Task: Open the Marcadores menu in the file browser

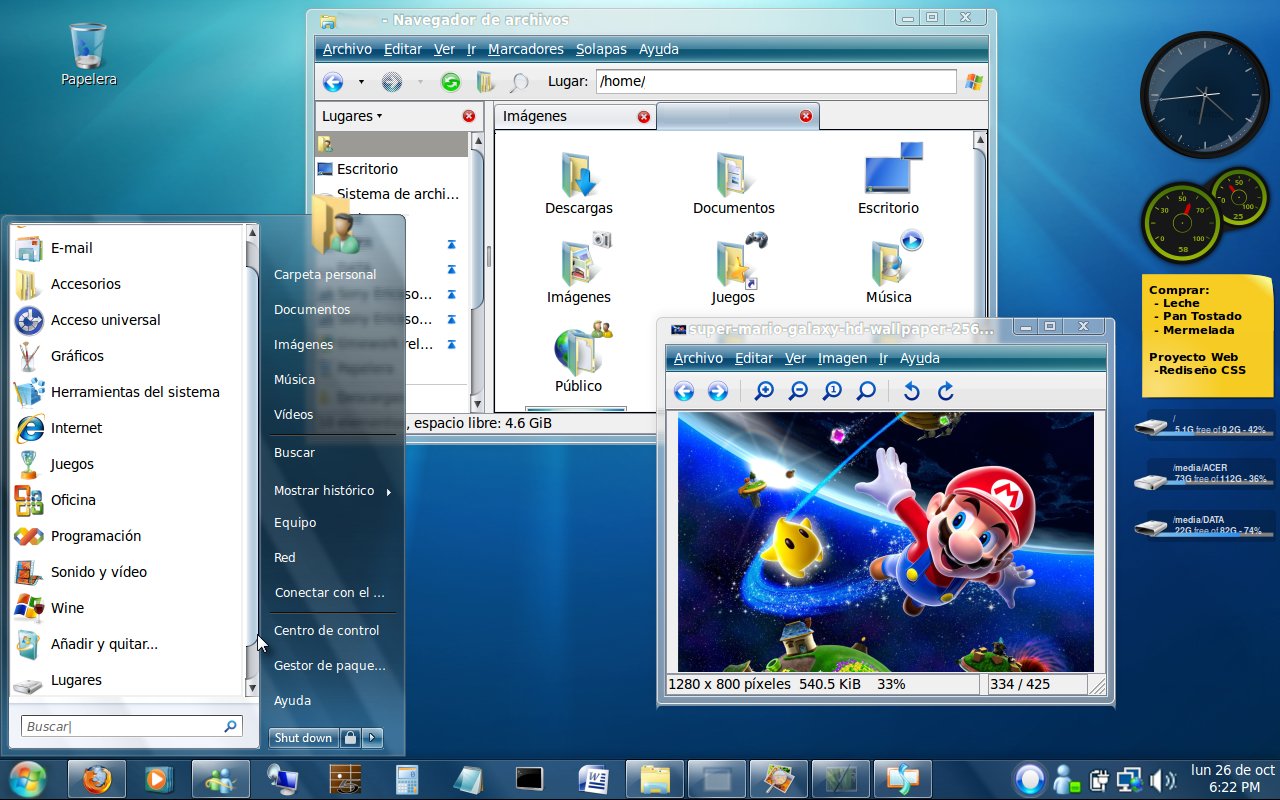Action: pyautogui.click(x=525, y=49)
